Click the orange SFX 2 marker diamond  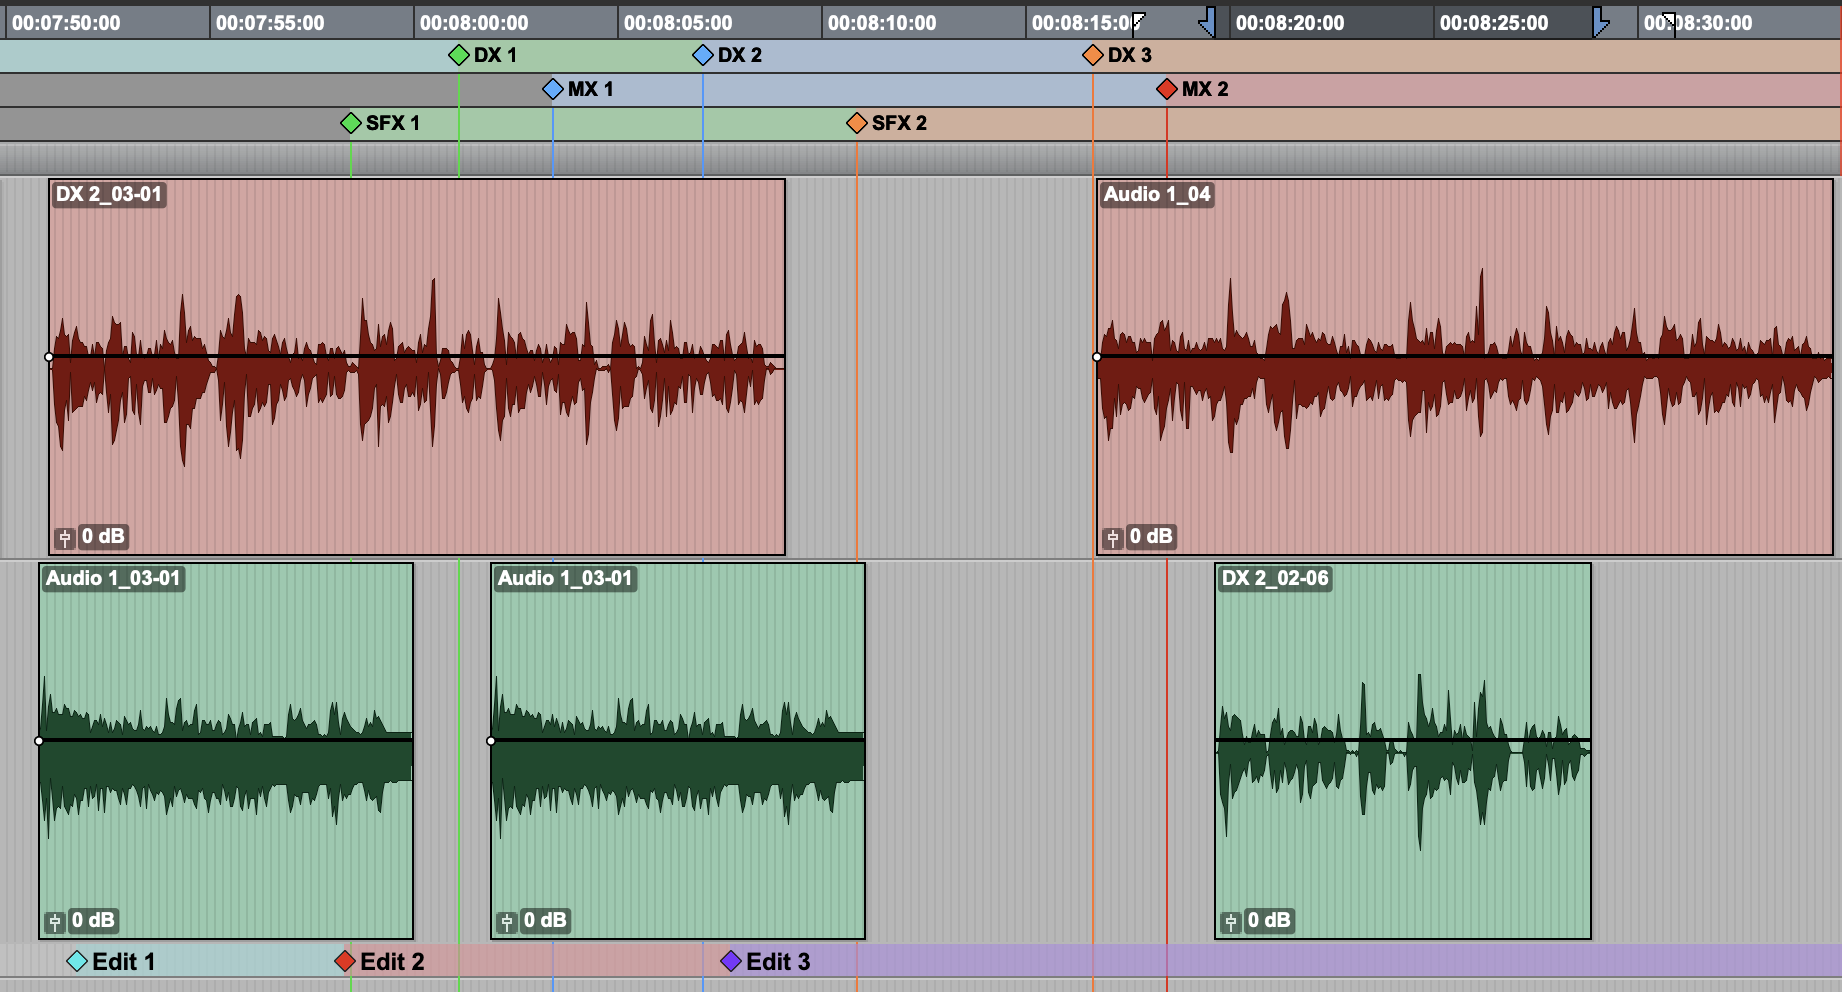coord(857,123)
